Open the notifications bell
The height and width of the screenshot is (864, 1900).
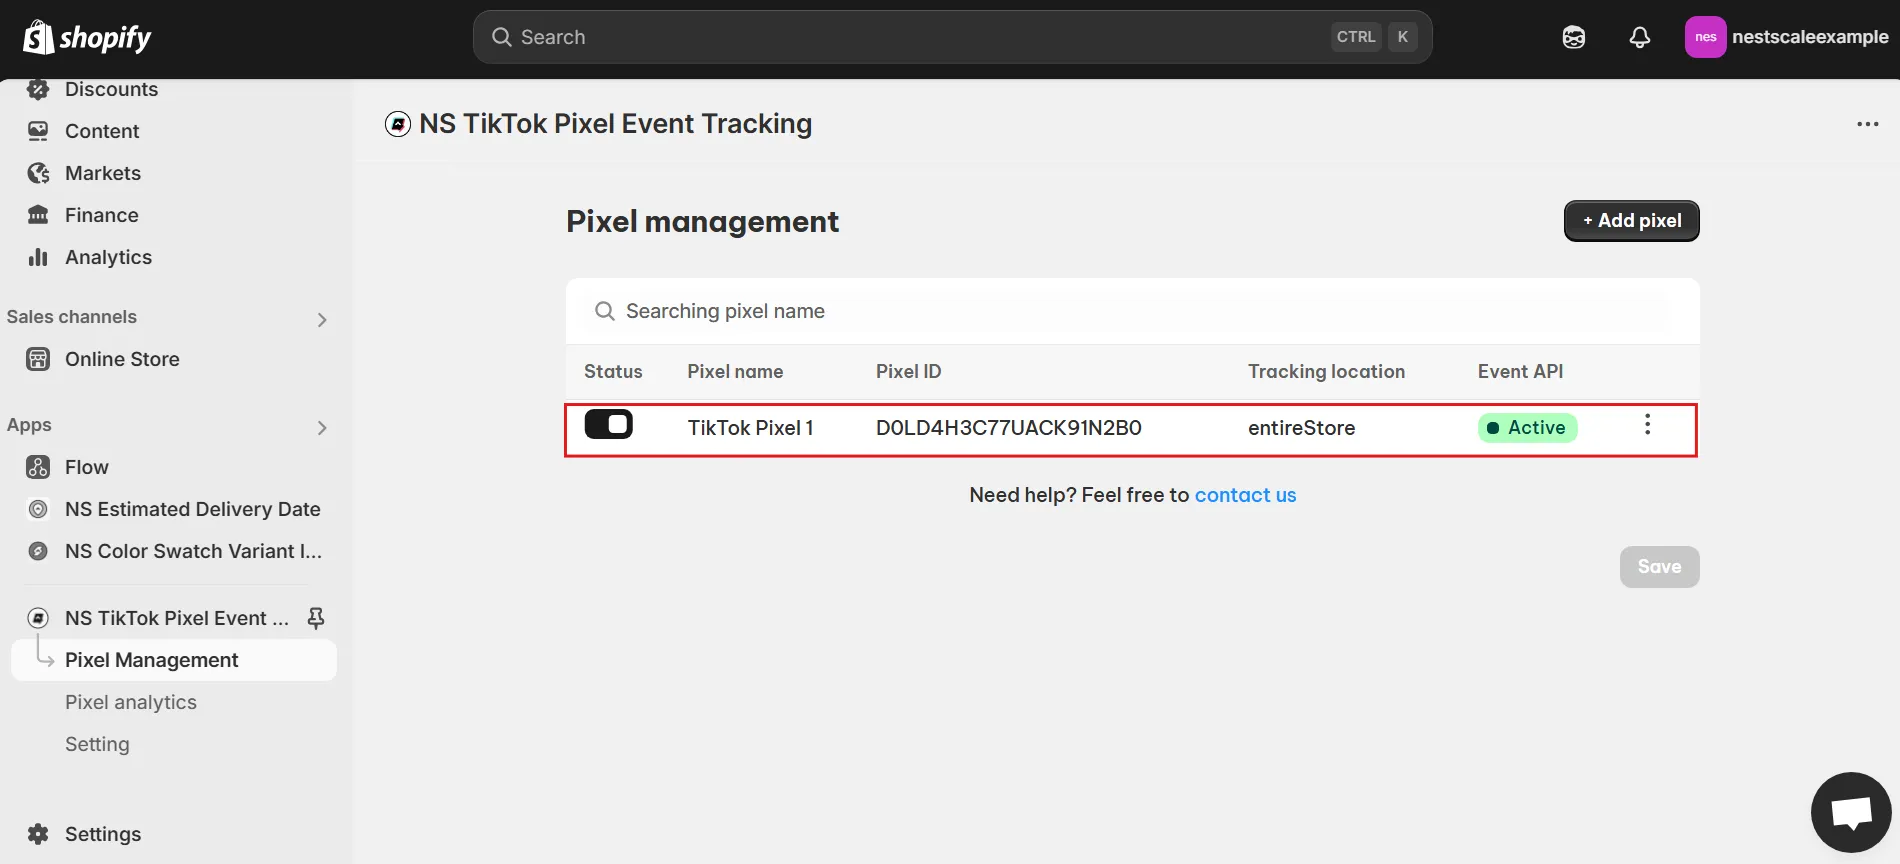click(1639, 37)
